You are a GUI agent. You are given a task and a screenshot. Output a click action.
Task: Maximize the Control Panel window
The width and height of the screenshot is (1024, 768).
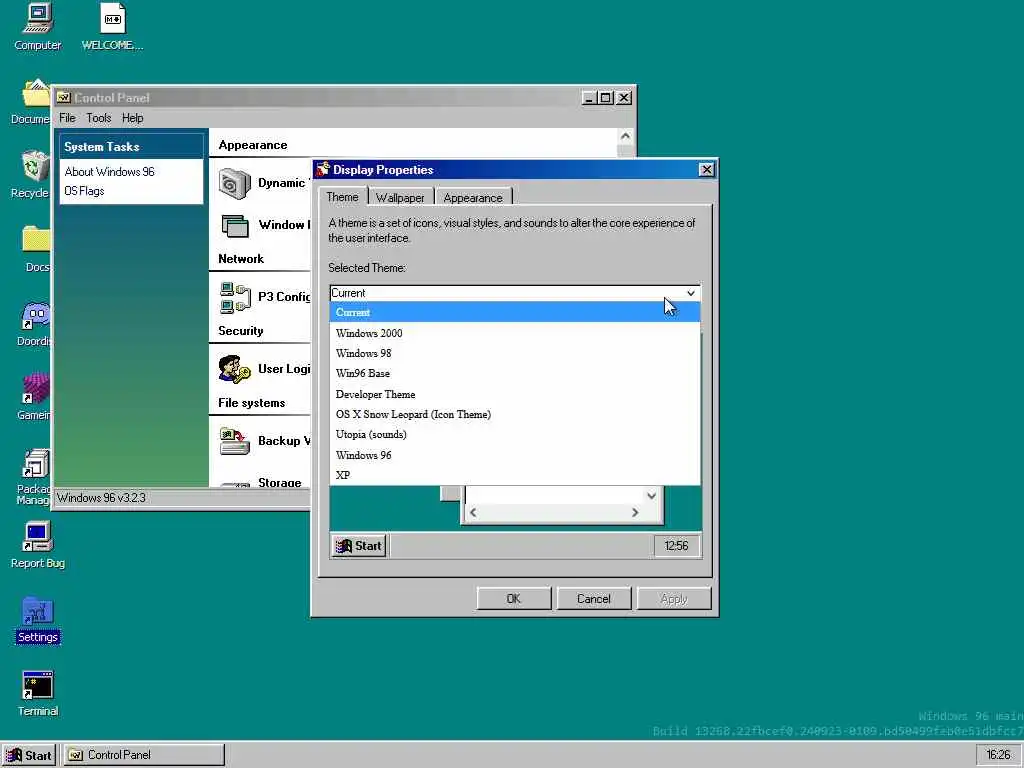pos(606,97)
